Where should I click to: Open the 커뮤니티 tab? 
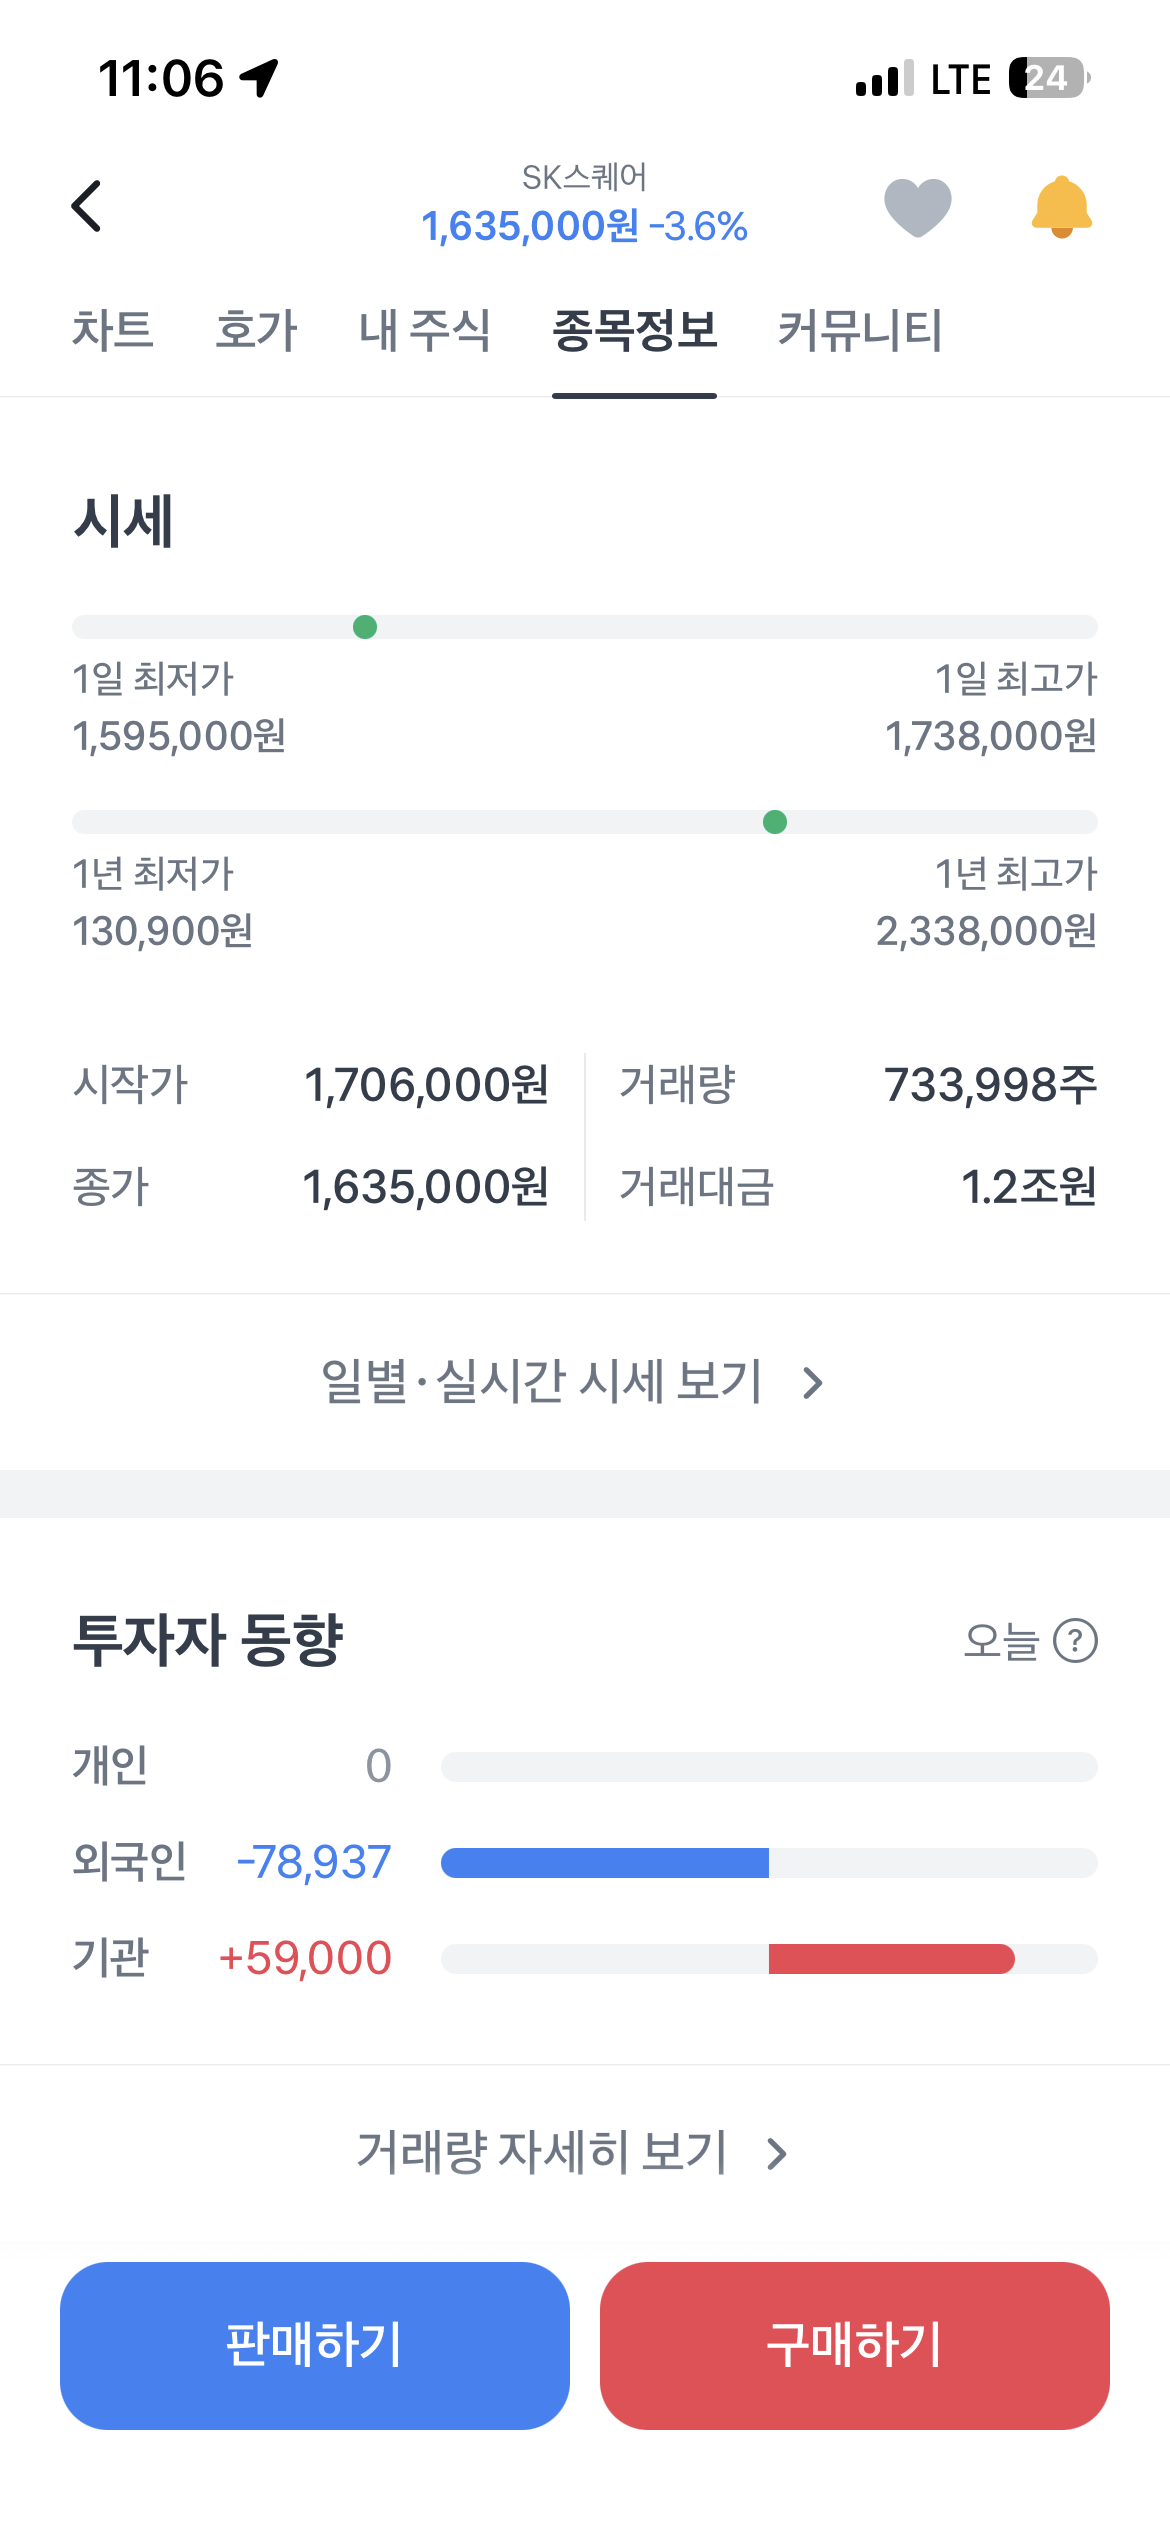pos(860,330)
